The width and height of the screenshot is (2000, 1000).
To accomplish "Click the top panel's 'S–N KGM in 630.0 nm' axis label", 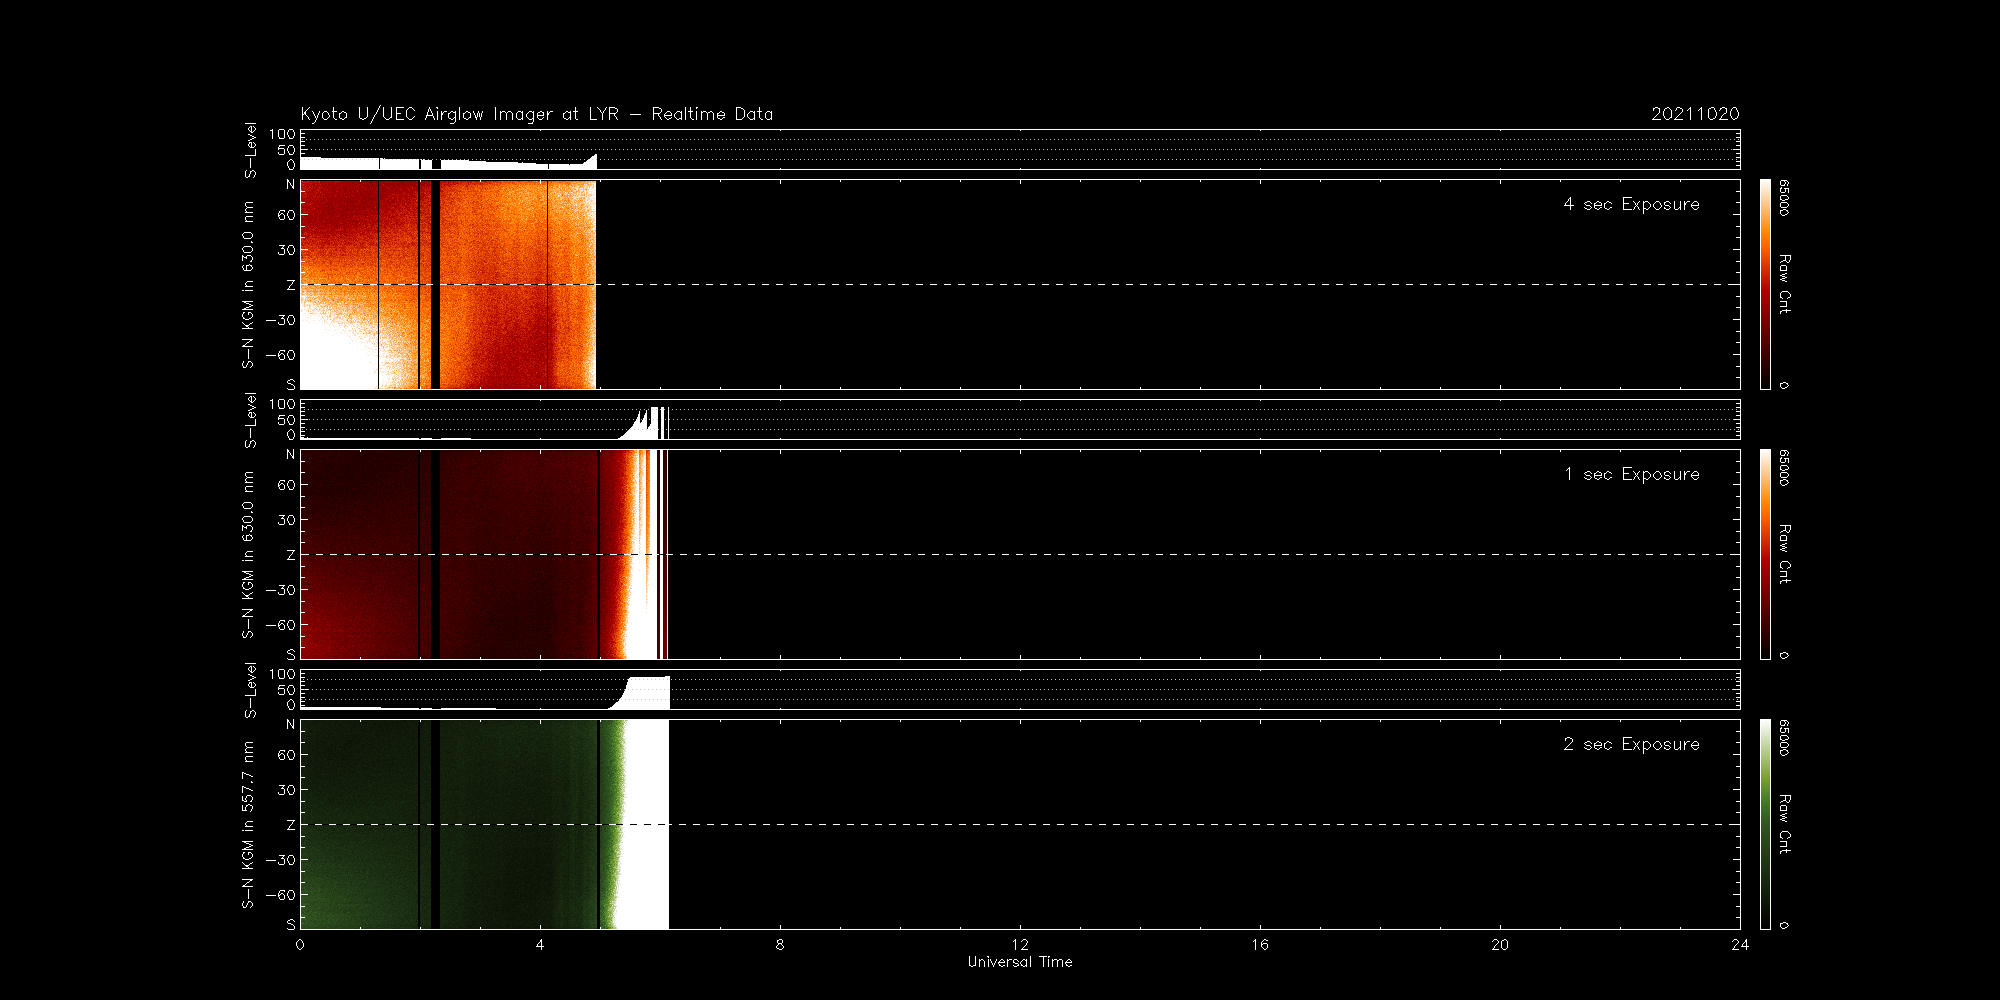I will coord(248,285).
